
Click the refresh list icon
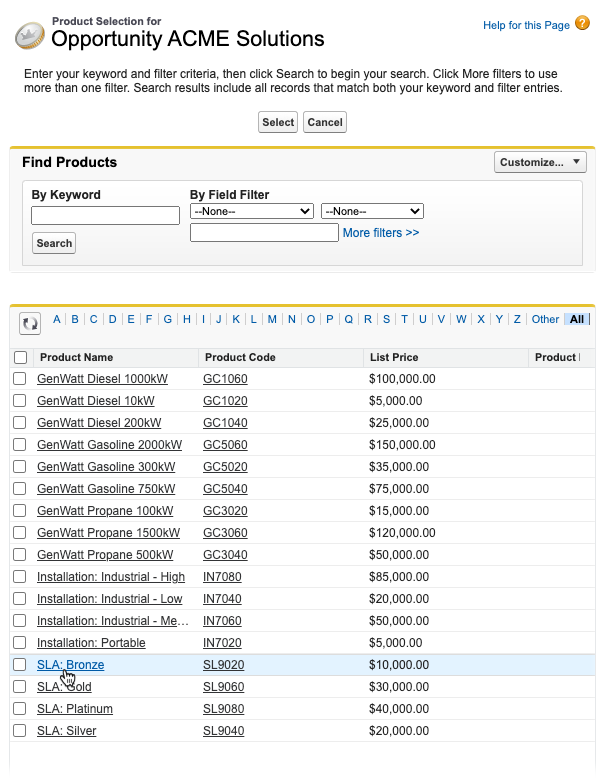[x=30, y=323]
